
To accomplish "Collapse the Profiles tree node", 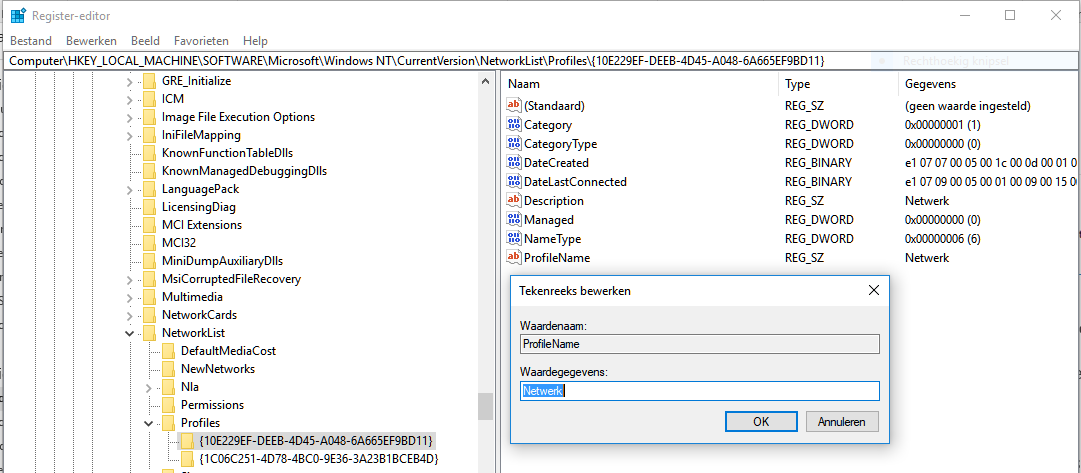I will click(148, 423).
